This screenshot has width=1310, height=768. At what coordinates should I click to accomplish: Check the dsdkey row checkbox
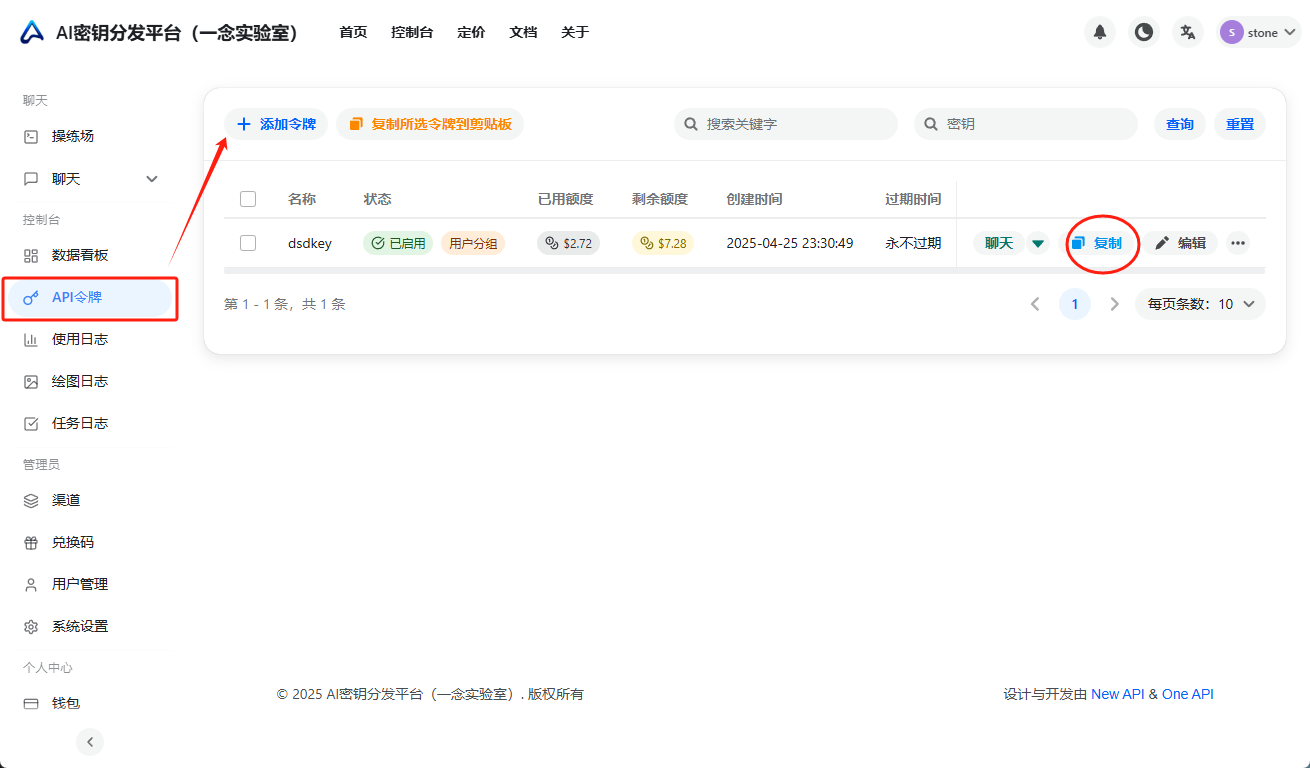248,243
